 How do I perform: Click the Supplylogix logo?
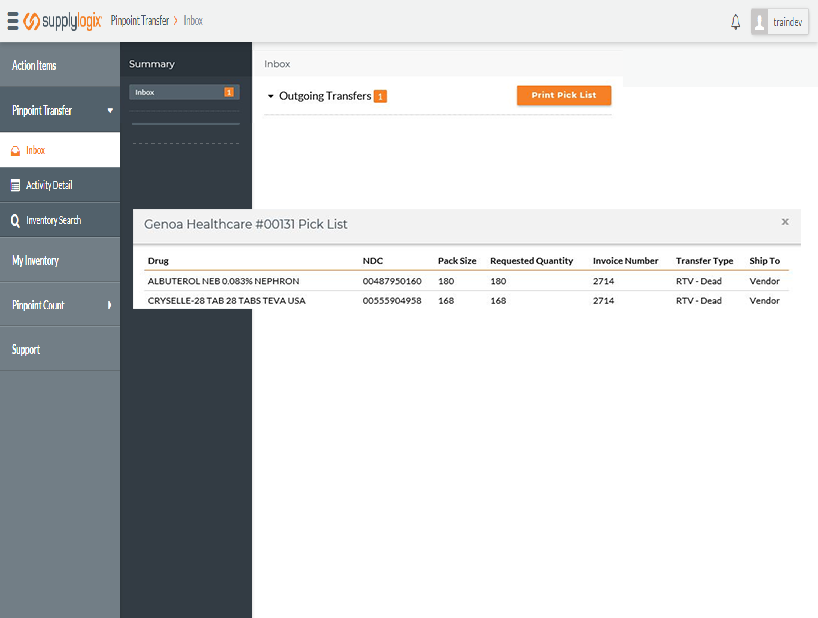pyautogui.click(x=62, y=21)
